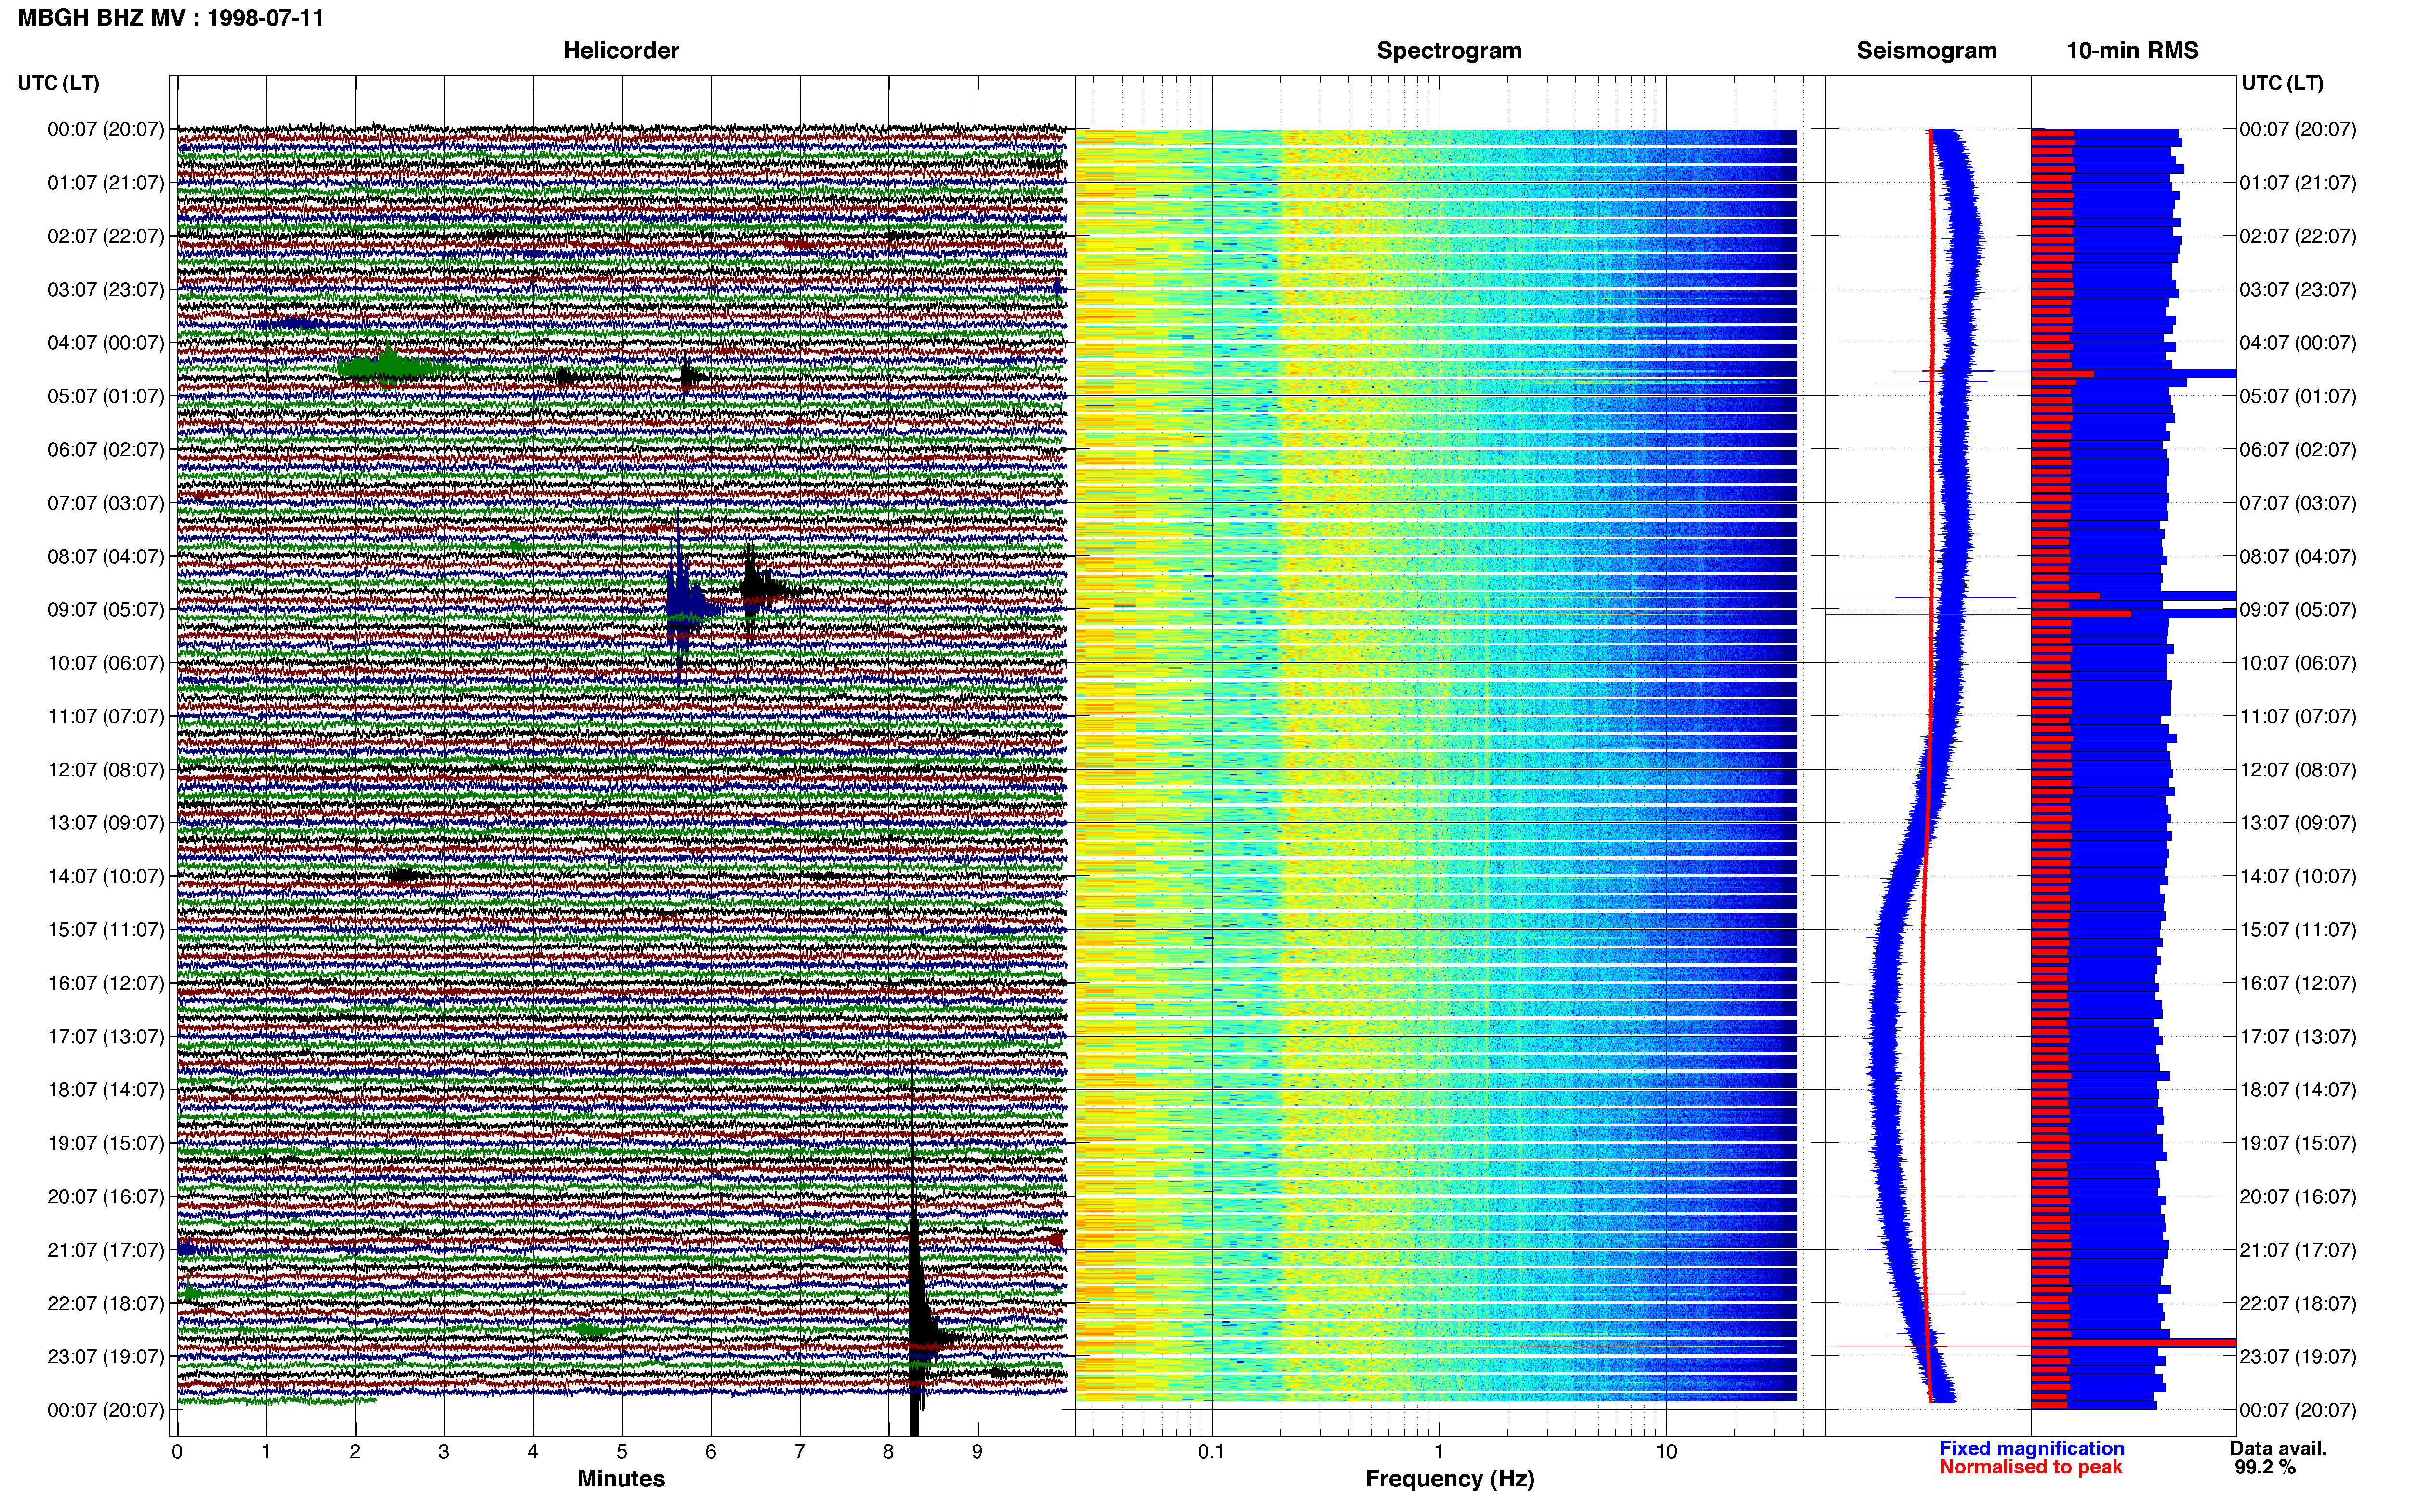Click the Minutes axis title
This screenshot has height=1512, width=2418.
point(621,1479)
